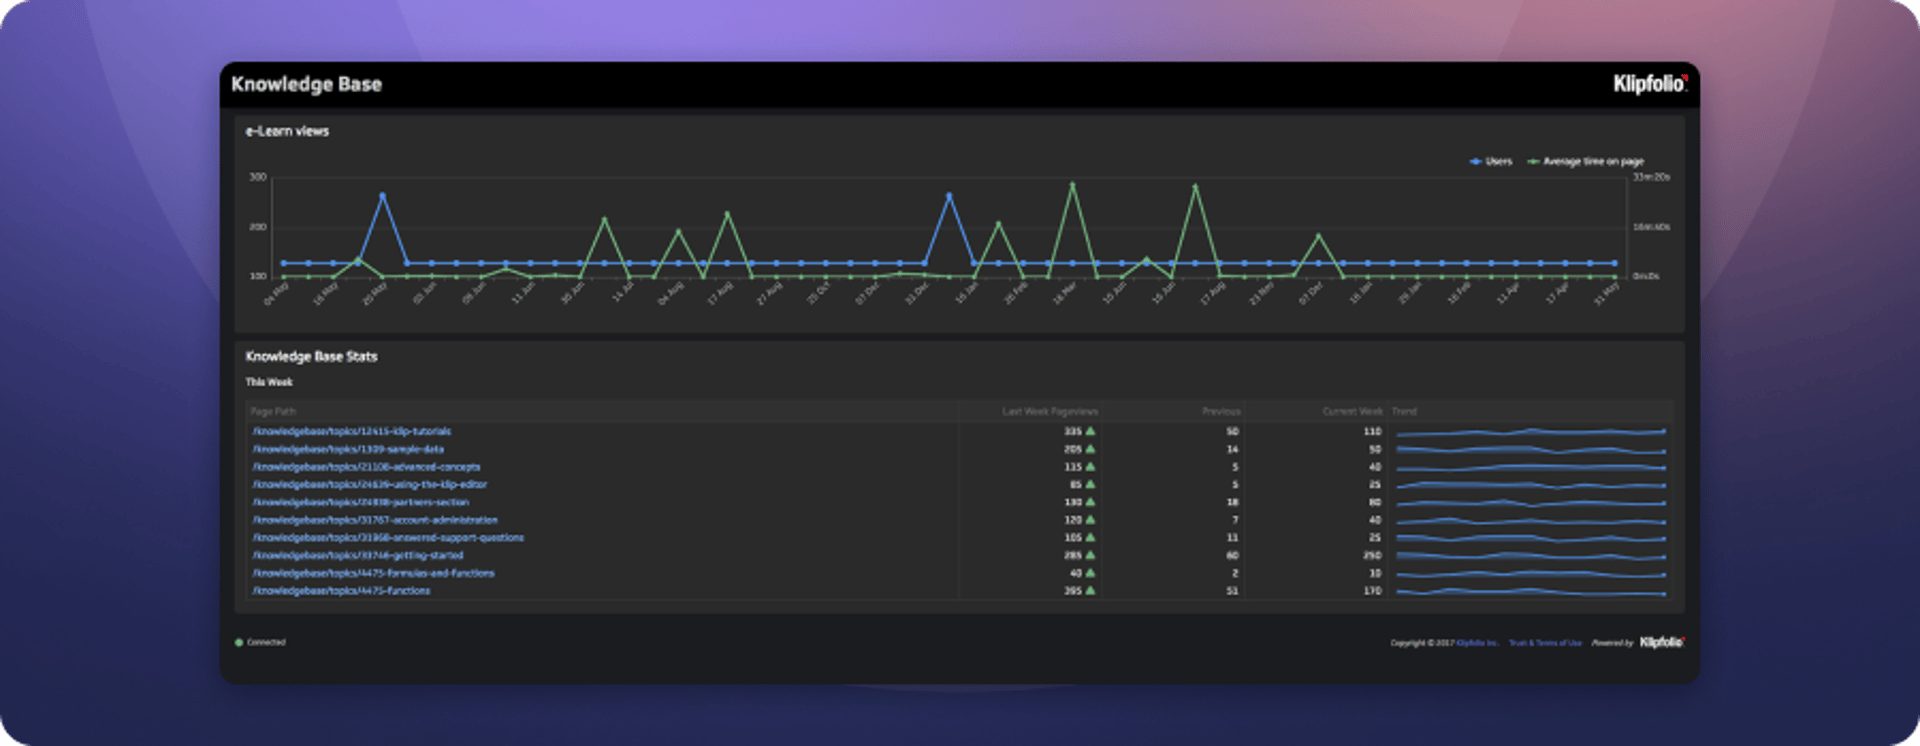Click the green up arrow beside 130
The image size is (1920, 746).
tap(1090, 502)
